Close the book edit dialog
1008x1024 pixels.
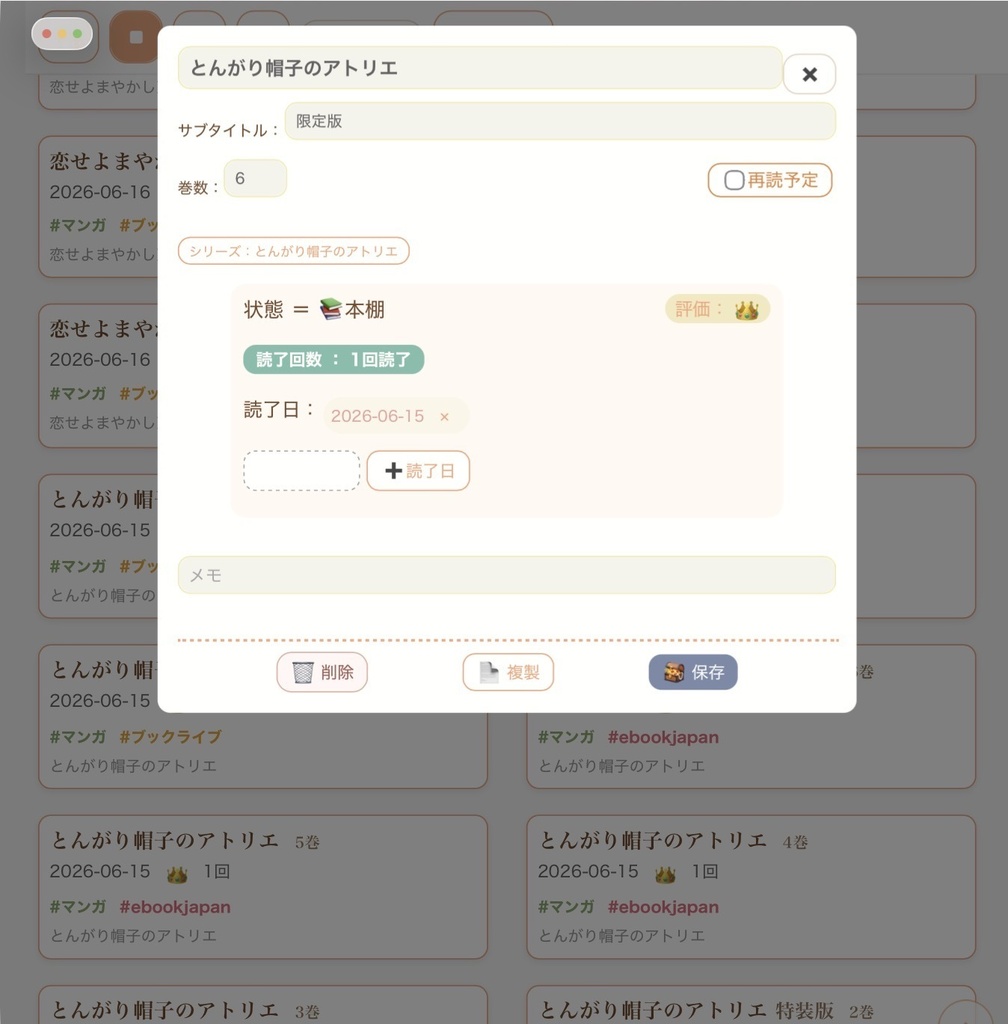[x=809, y=74]
